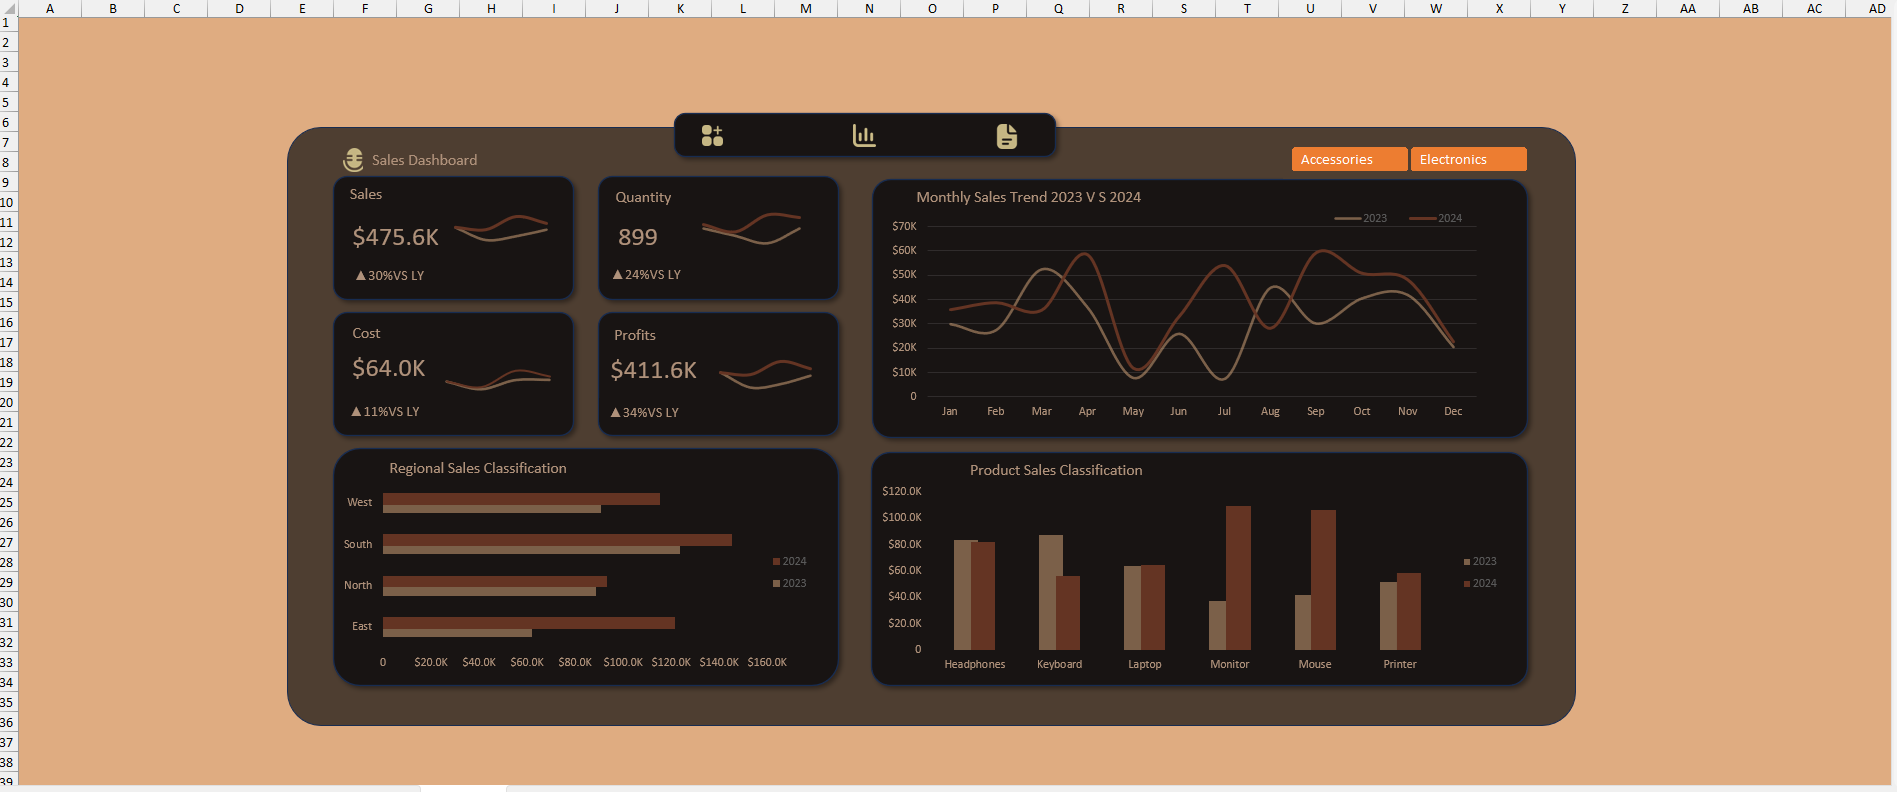Screen dimensions: 1897x792
Task: Filter by the Accessories slicer button
Action: click(1348, 160)
